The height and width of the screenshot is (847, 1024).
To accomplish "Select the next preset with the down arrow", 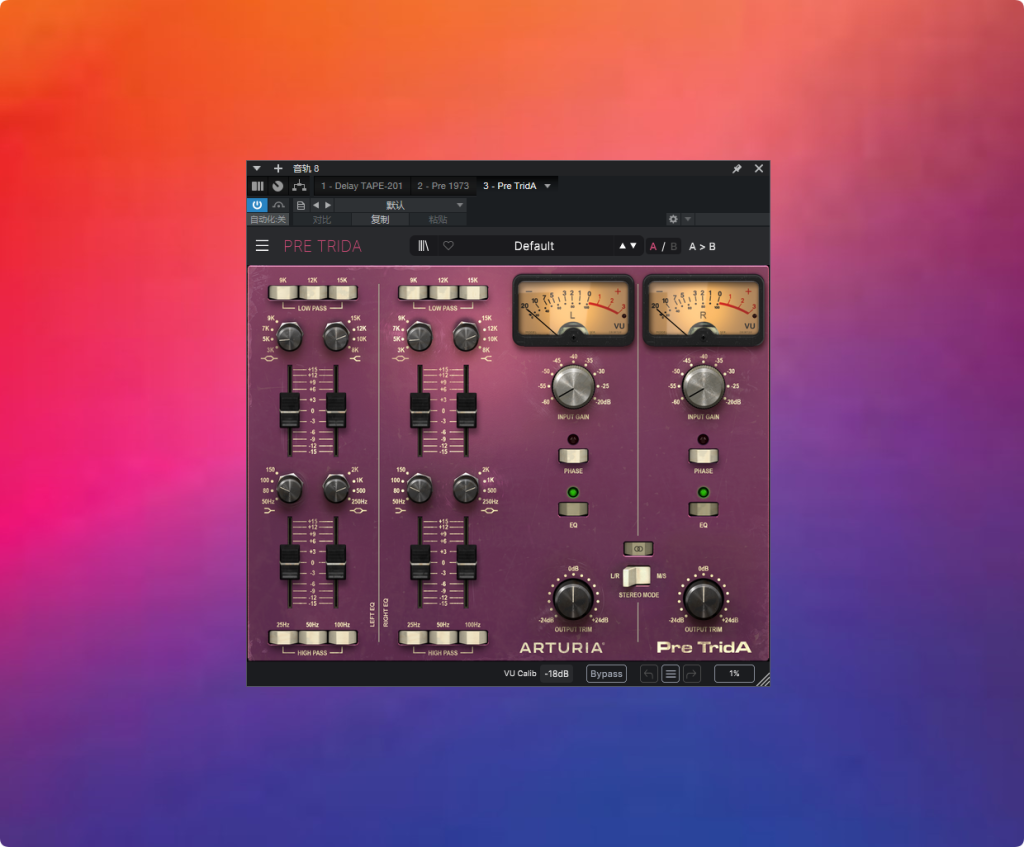I will (x=633, y=246).
